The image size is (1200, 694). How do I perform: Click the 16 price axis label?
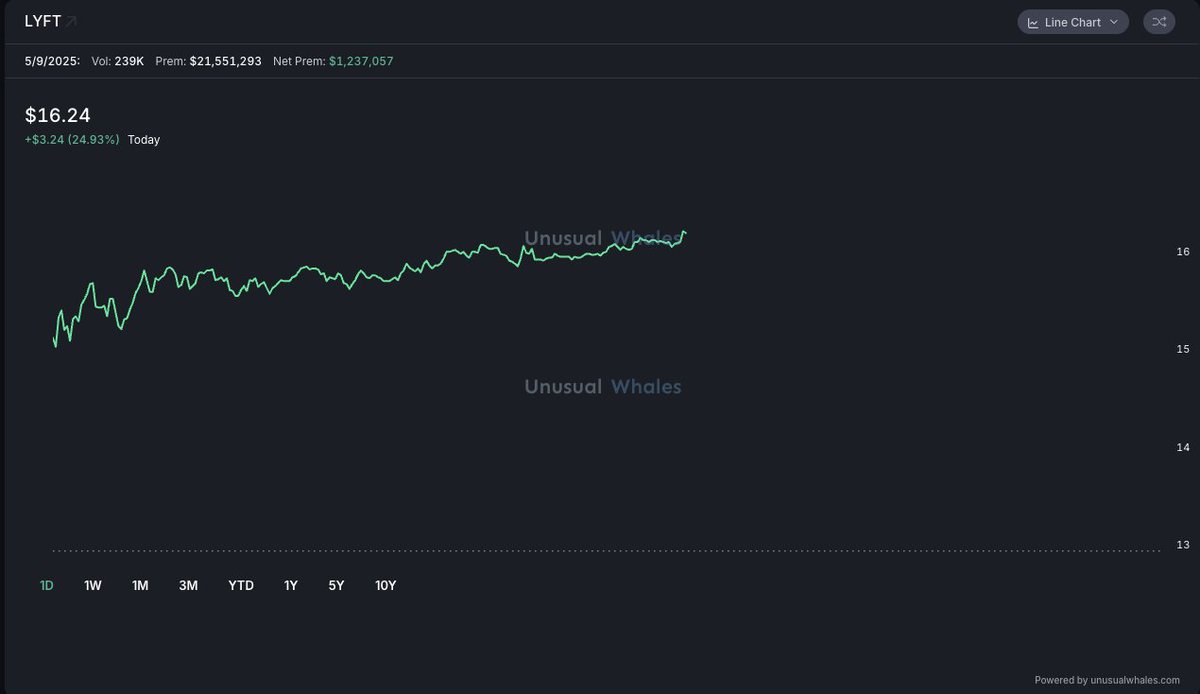pos(1183,252)
